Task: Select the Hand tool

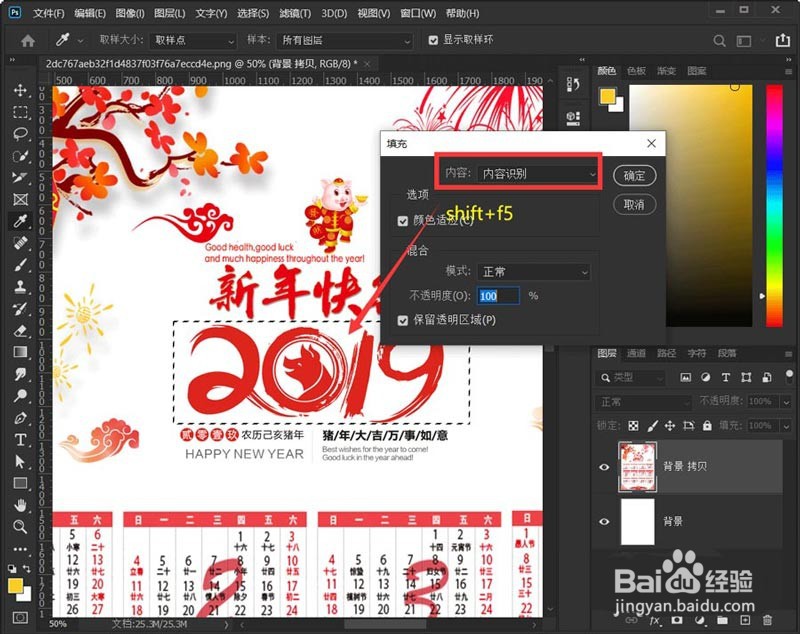Action: tap(20, 505)
